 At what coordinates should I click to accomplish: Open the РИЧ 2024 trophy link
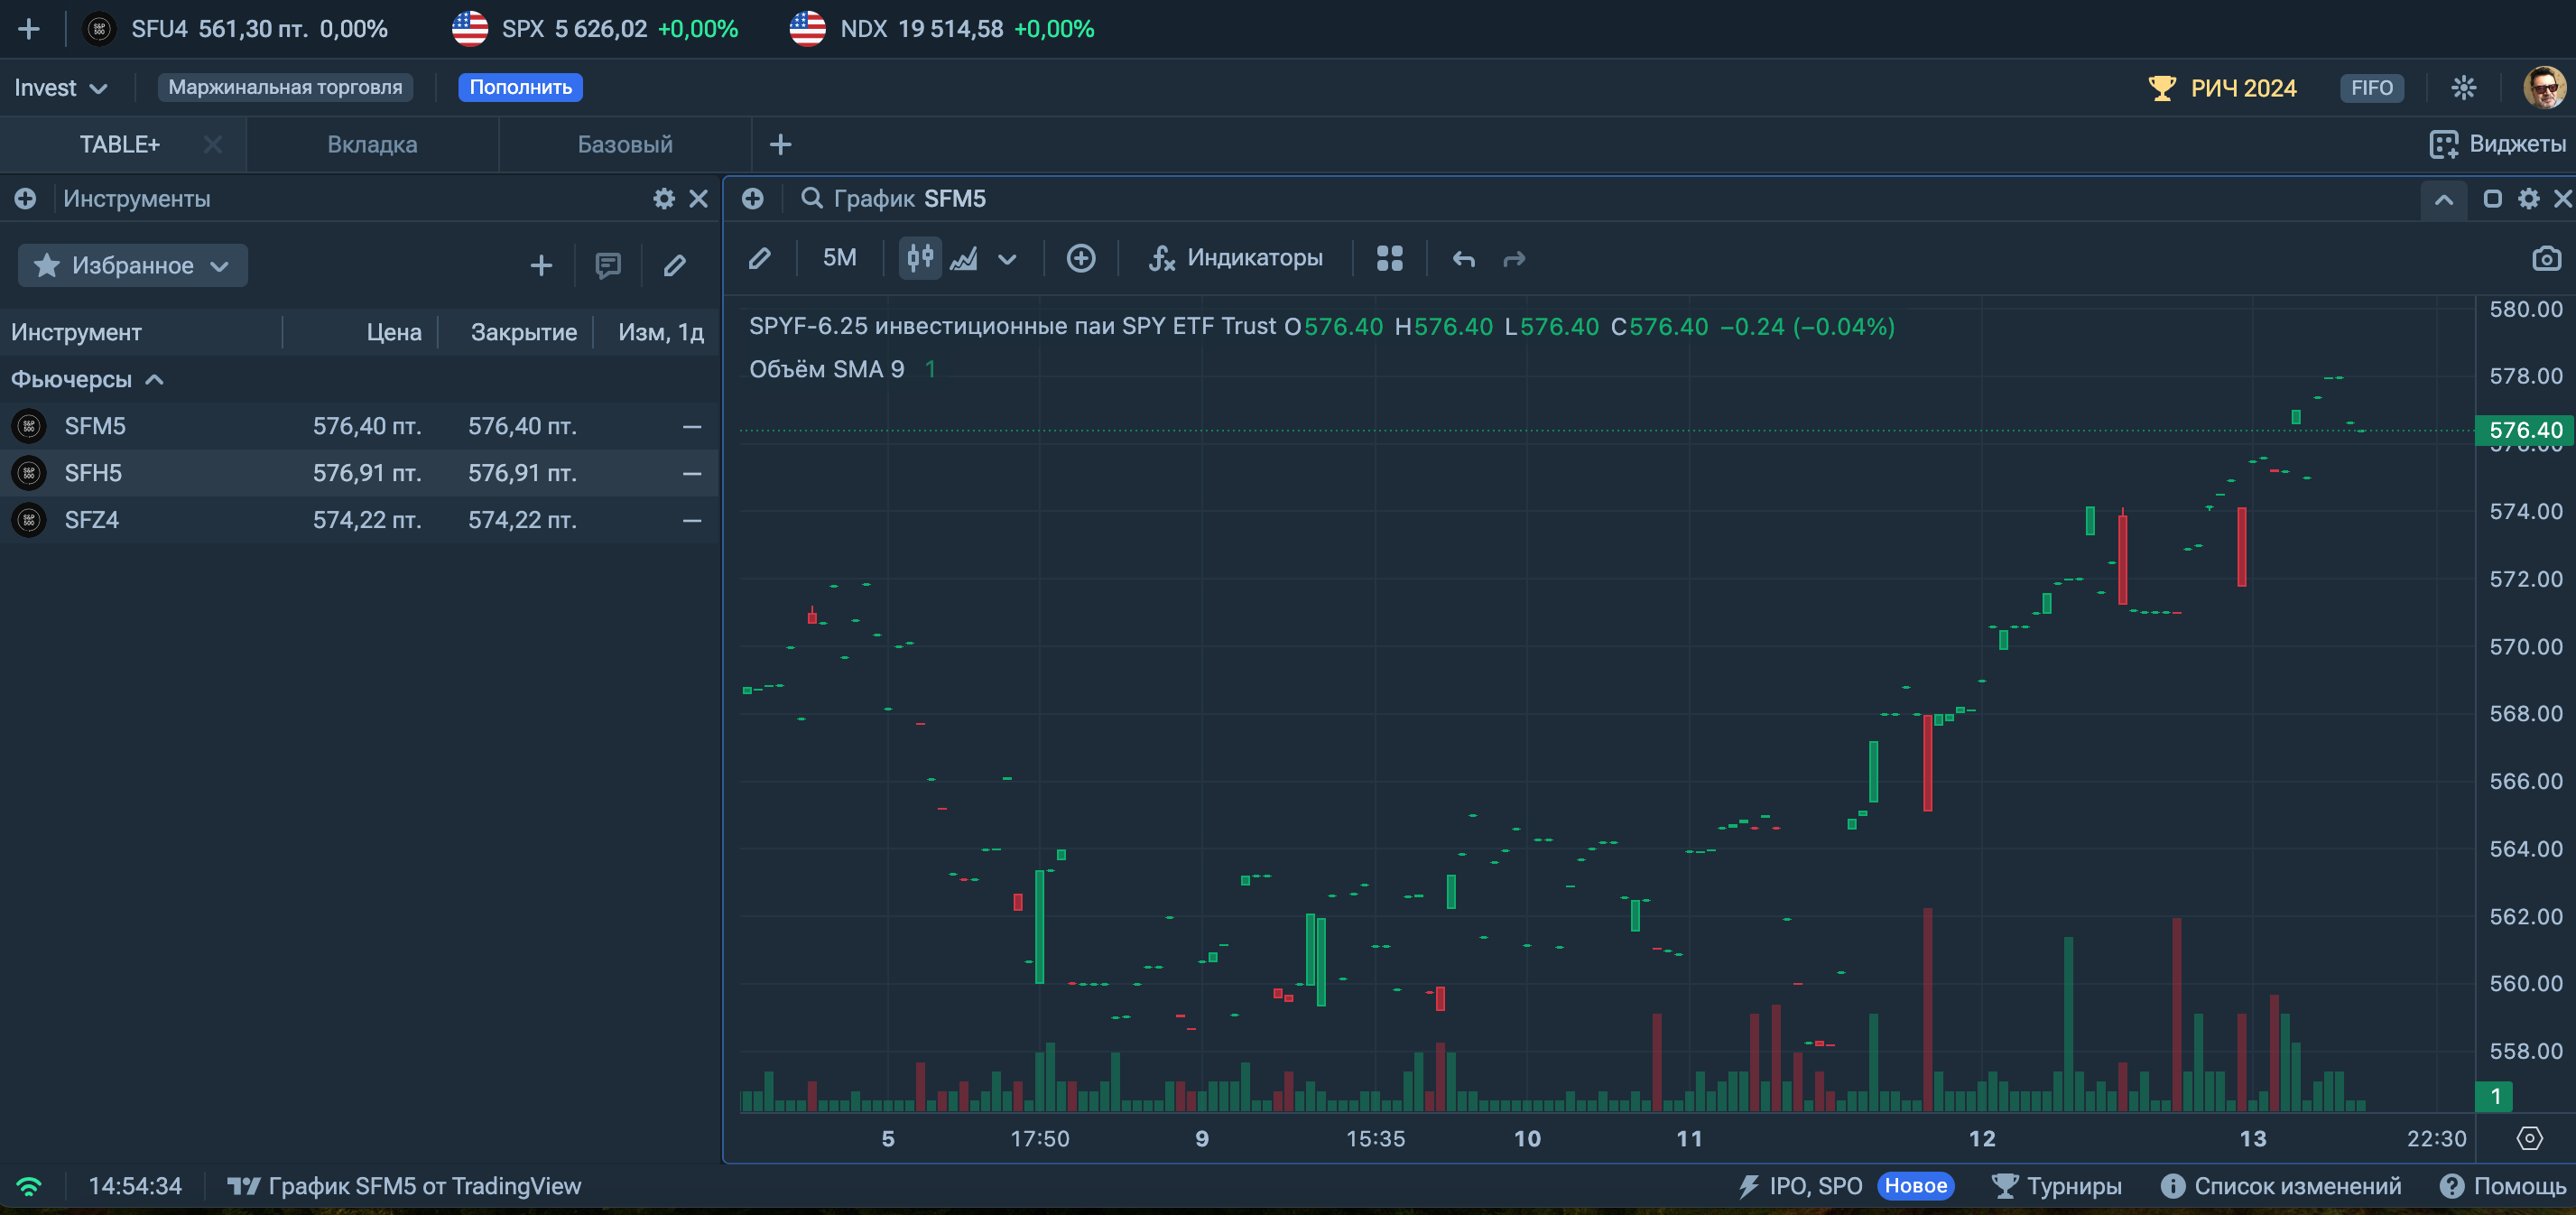[x=2222, y=88]
